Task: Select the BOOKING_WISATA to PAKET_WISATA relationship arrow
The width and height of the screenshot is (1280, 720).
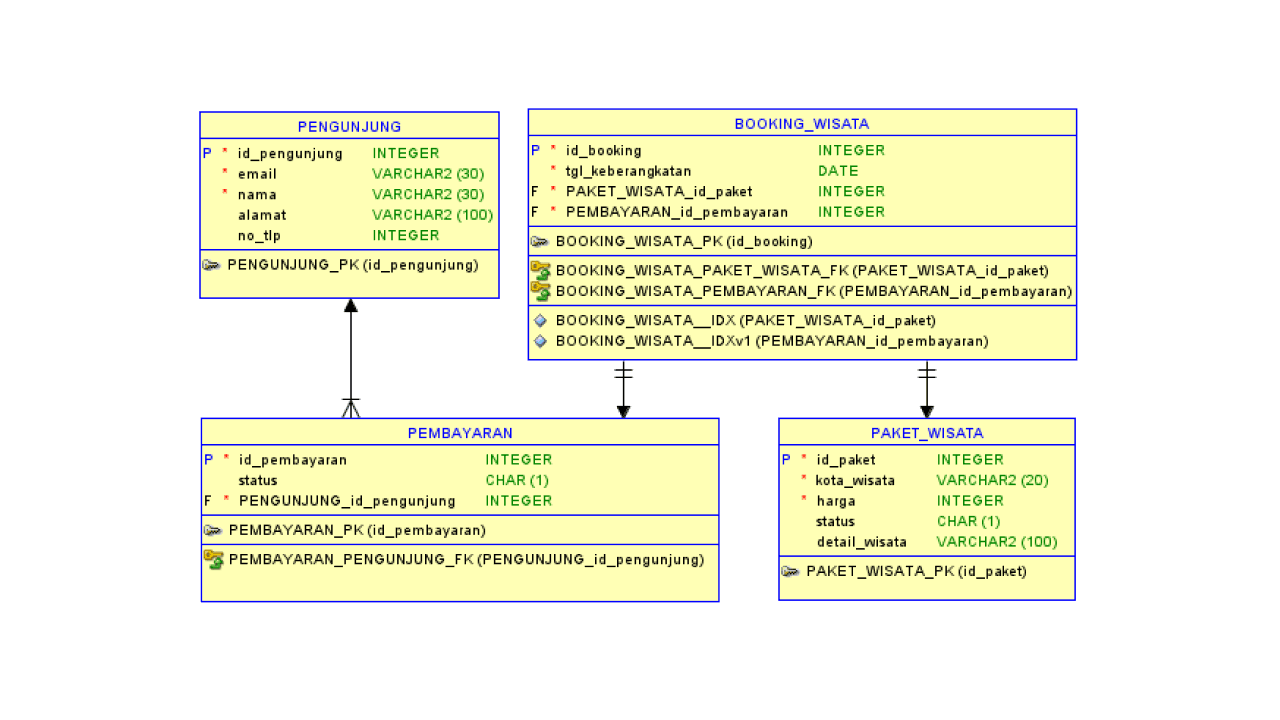Action: tap(927, 389)
